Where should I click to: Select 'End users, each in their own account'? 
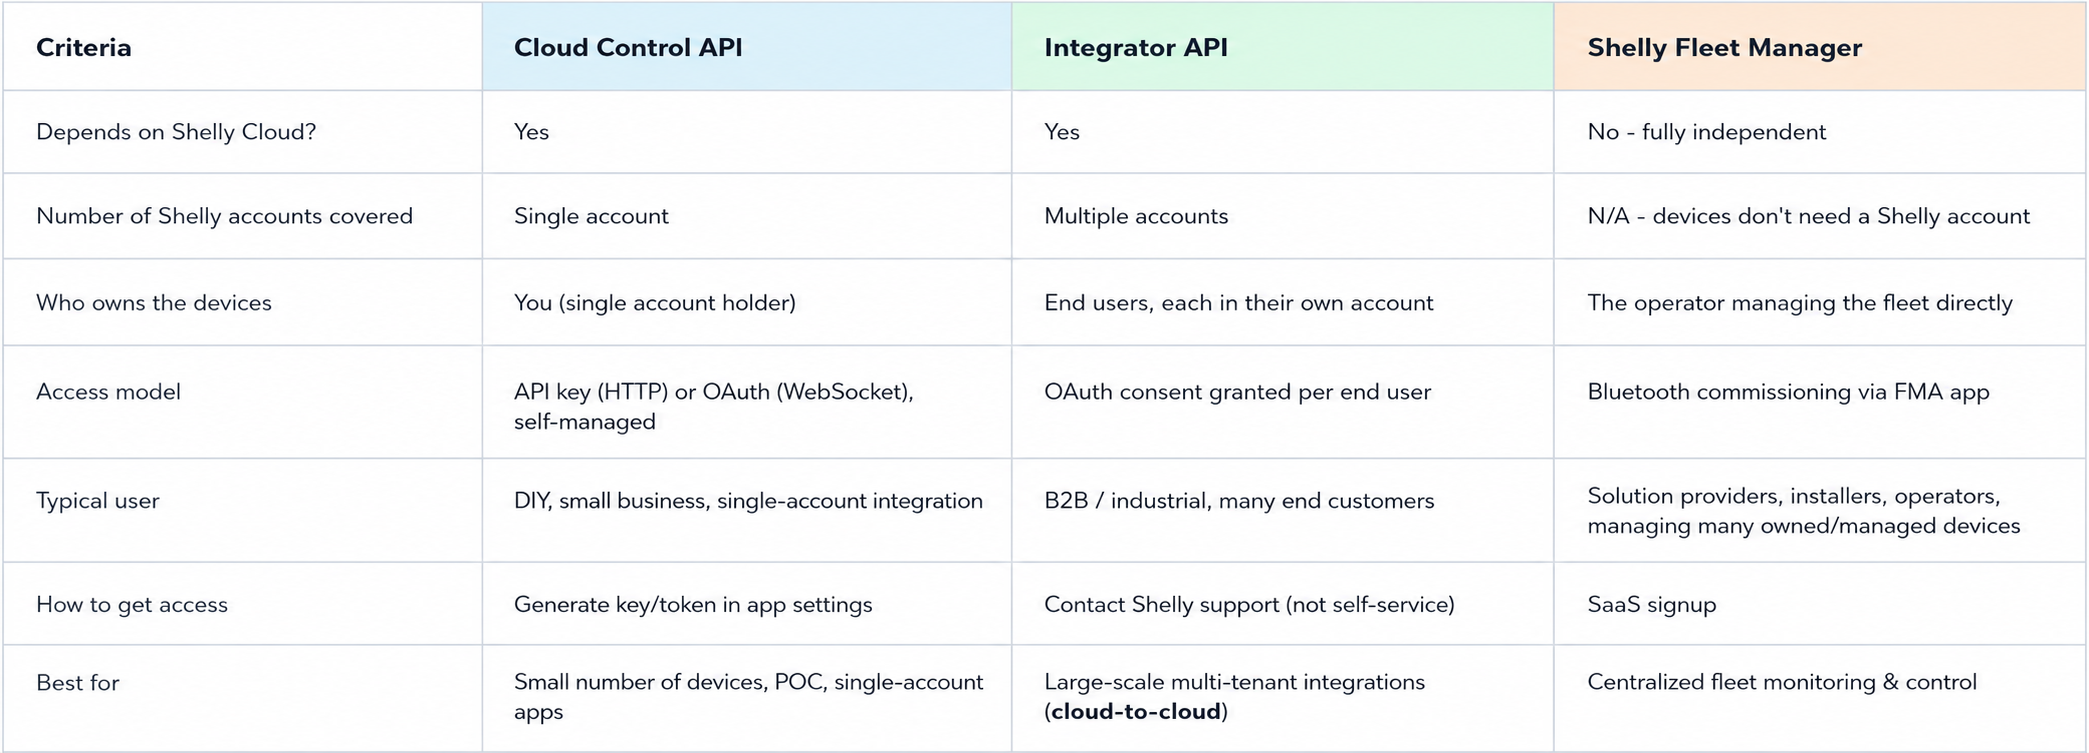point(1239,303)
